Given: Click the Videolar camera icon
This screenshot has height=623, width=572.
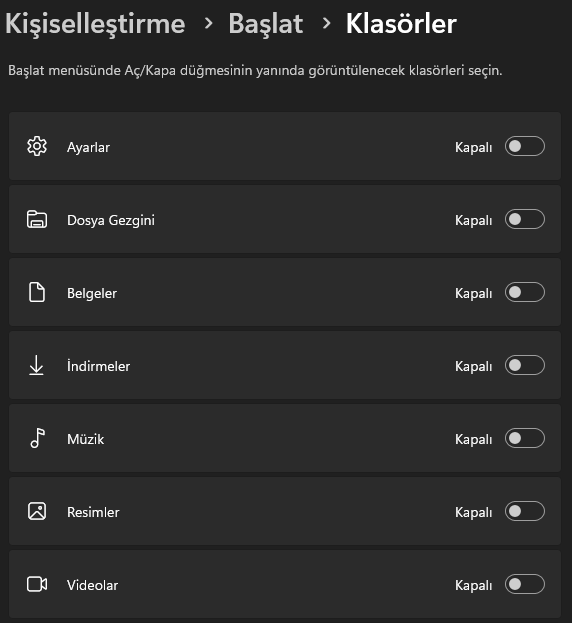Looking at the screenshot, I should (x=37, y=584).
